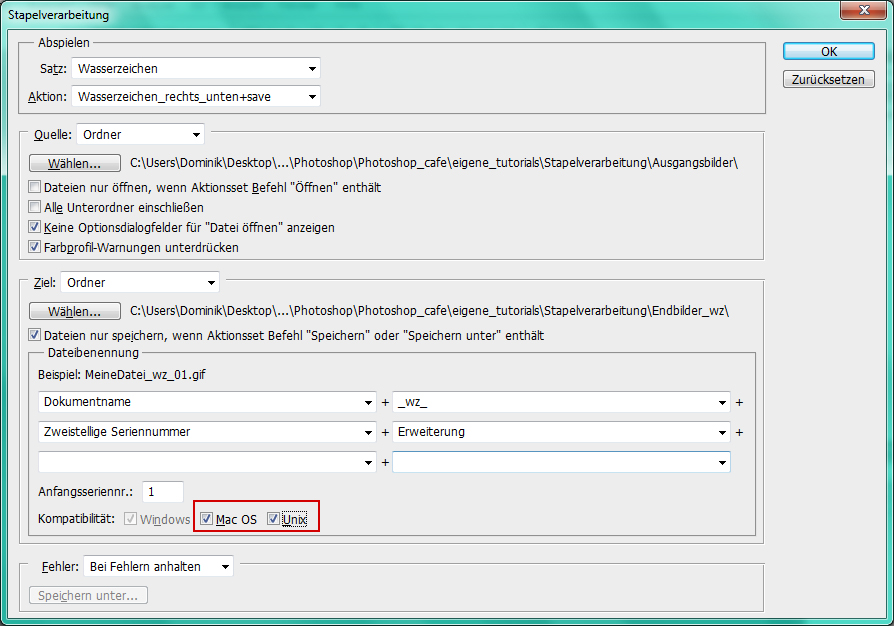The image size is (894, 626).
Task: Check 'Alle Unterordner einschließen'
Action: pyautogui.click(x=35, y=207)
